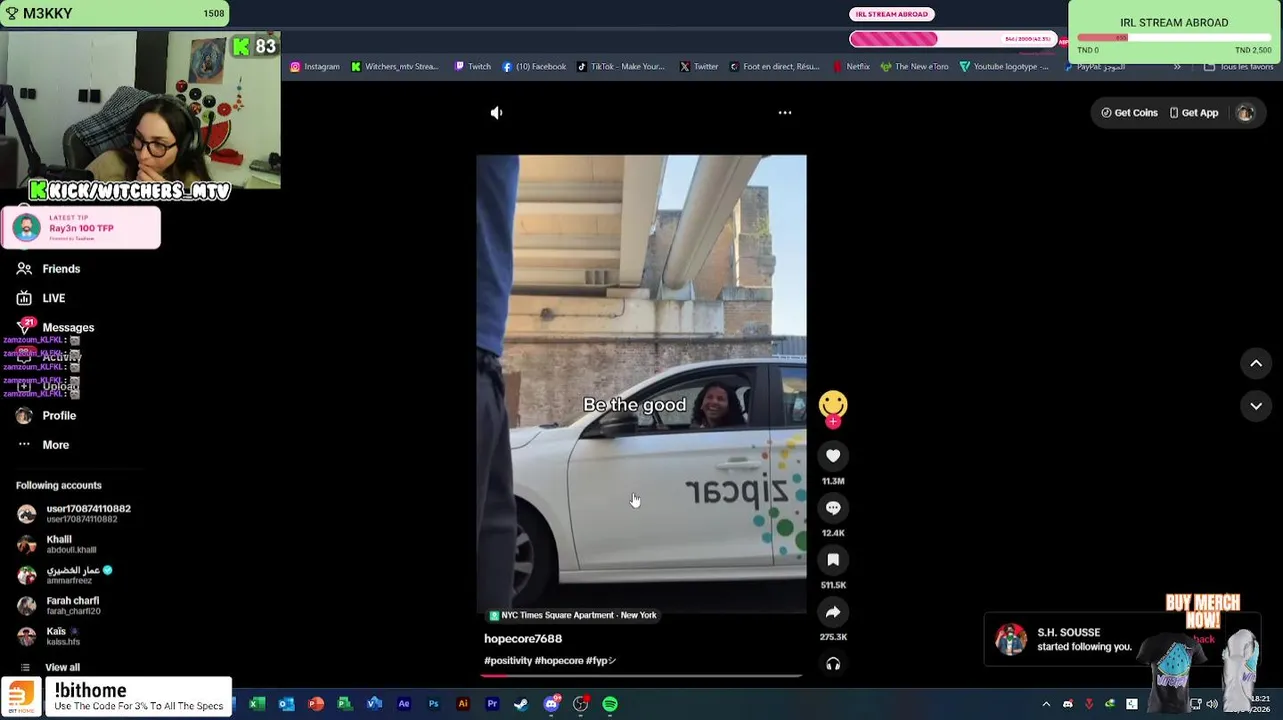Open the Twitch bookmark
The height and width of the screenshot is (720, 1283).
[472, 67]
